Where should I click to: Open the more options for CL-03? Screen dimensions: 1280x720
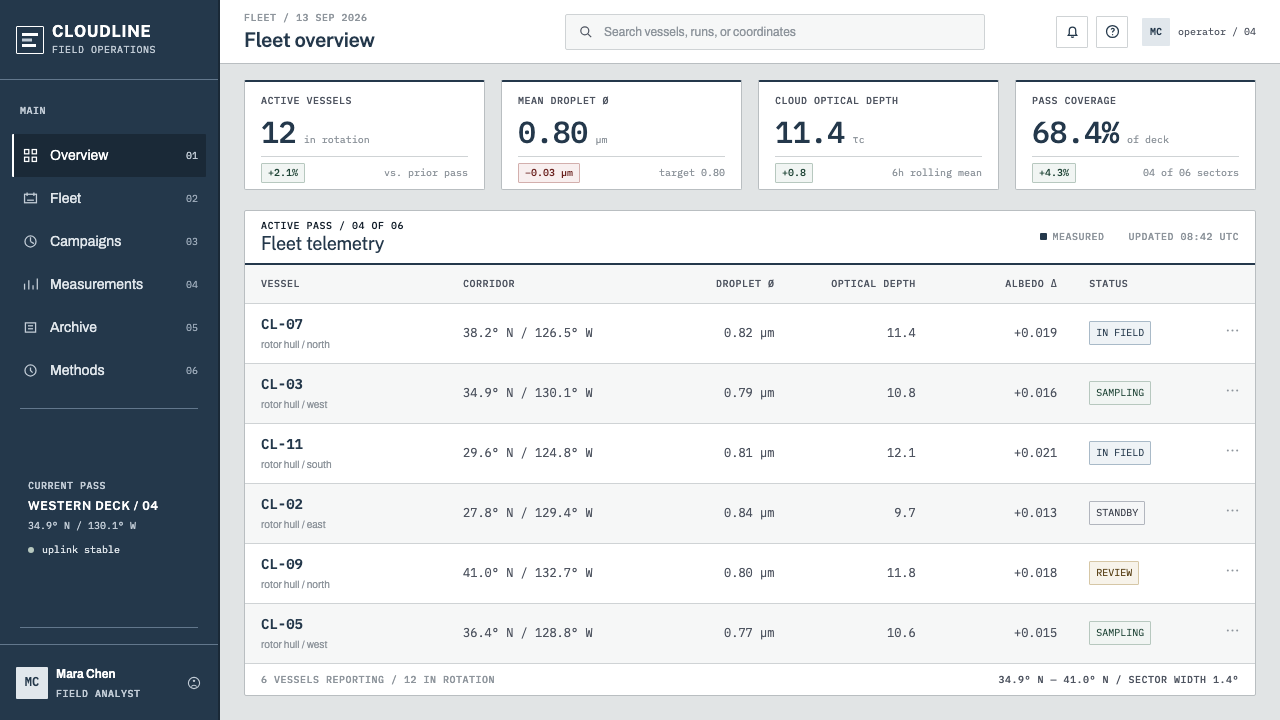pyautogui.click(x=1232, y=391)
